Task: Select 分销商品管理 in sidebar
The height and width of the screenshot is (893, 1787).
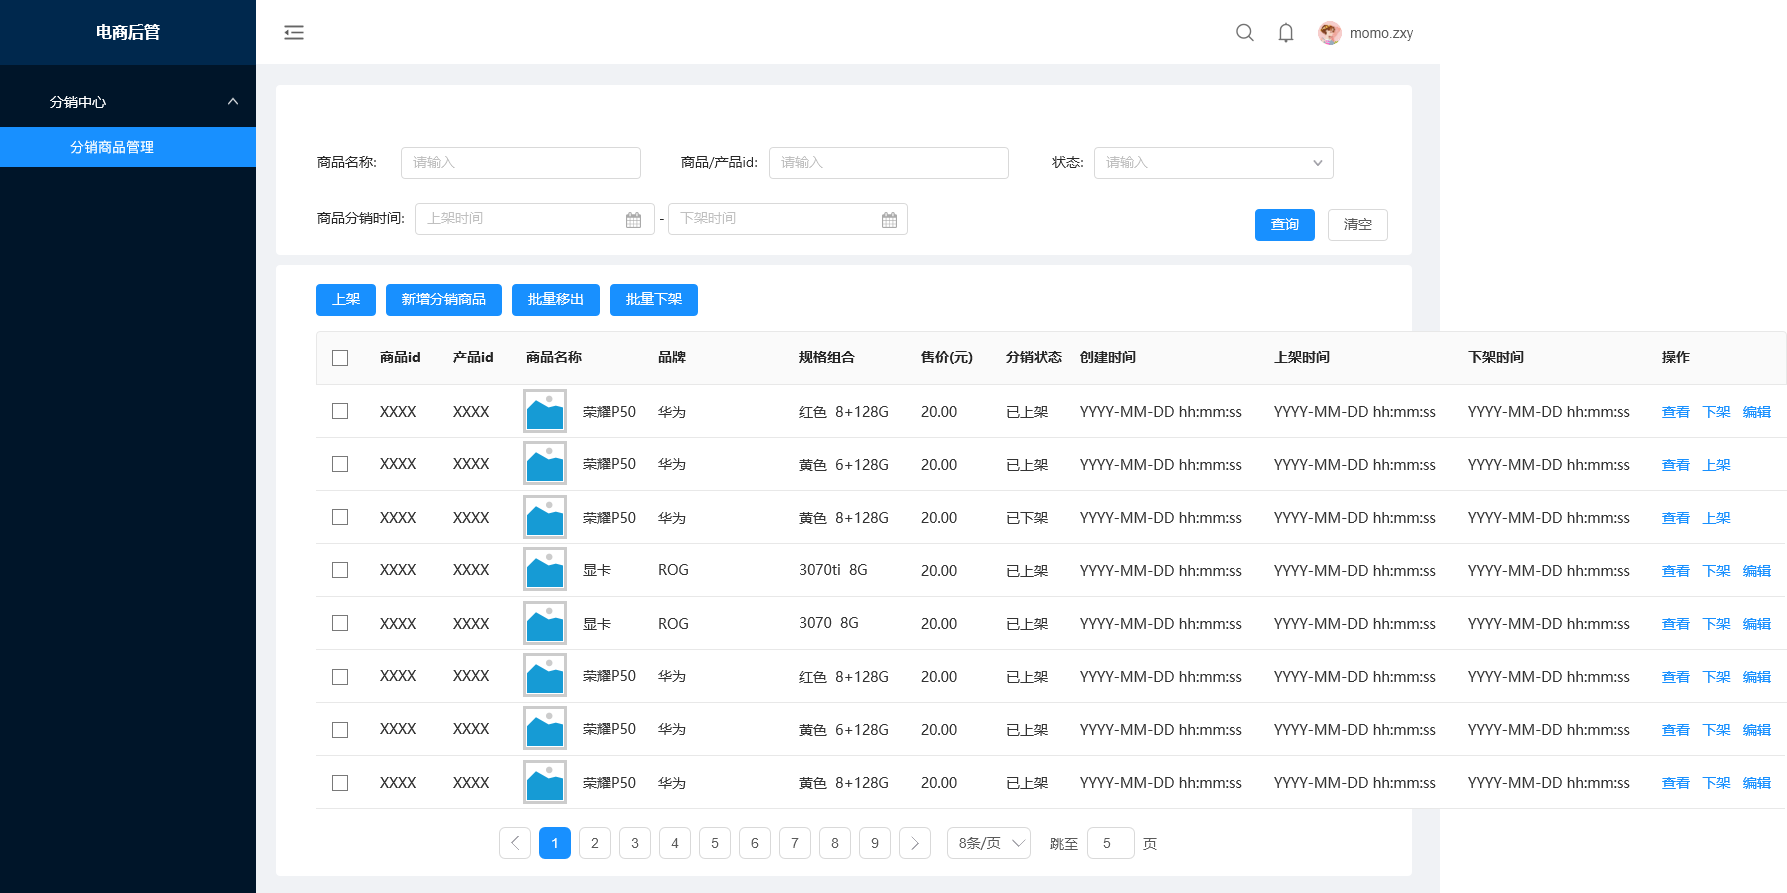Action: (128, 147)
